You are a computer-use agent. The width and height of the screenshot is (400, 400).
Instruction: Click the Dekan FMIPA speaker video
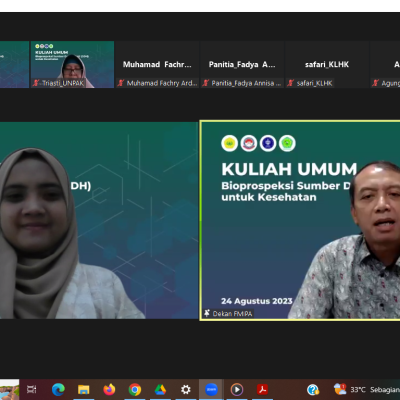[x=300, y=220]
